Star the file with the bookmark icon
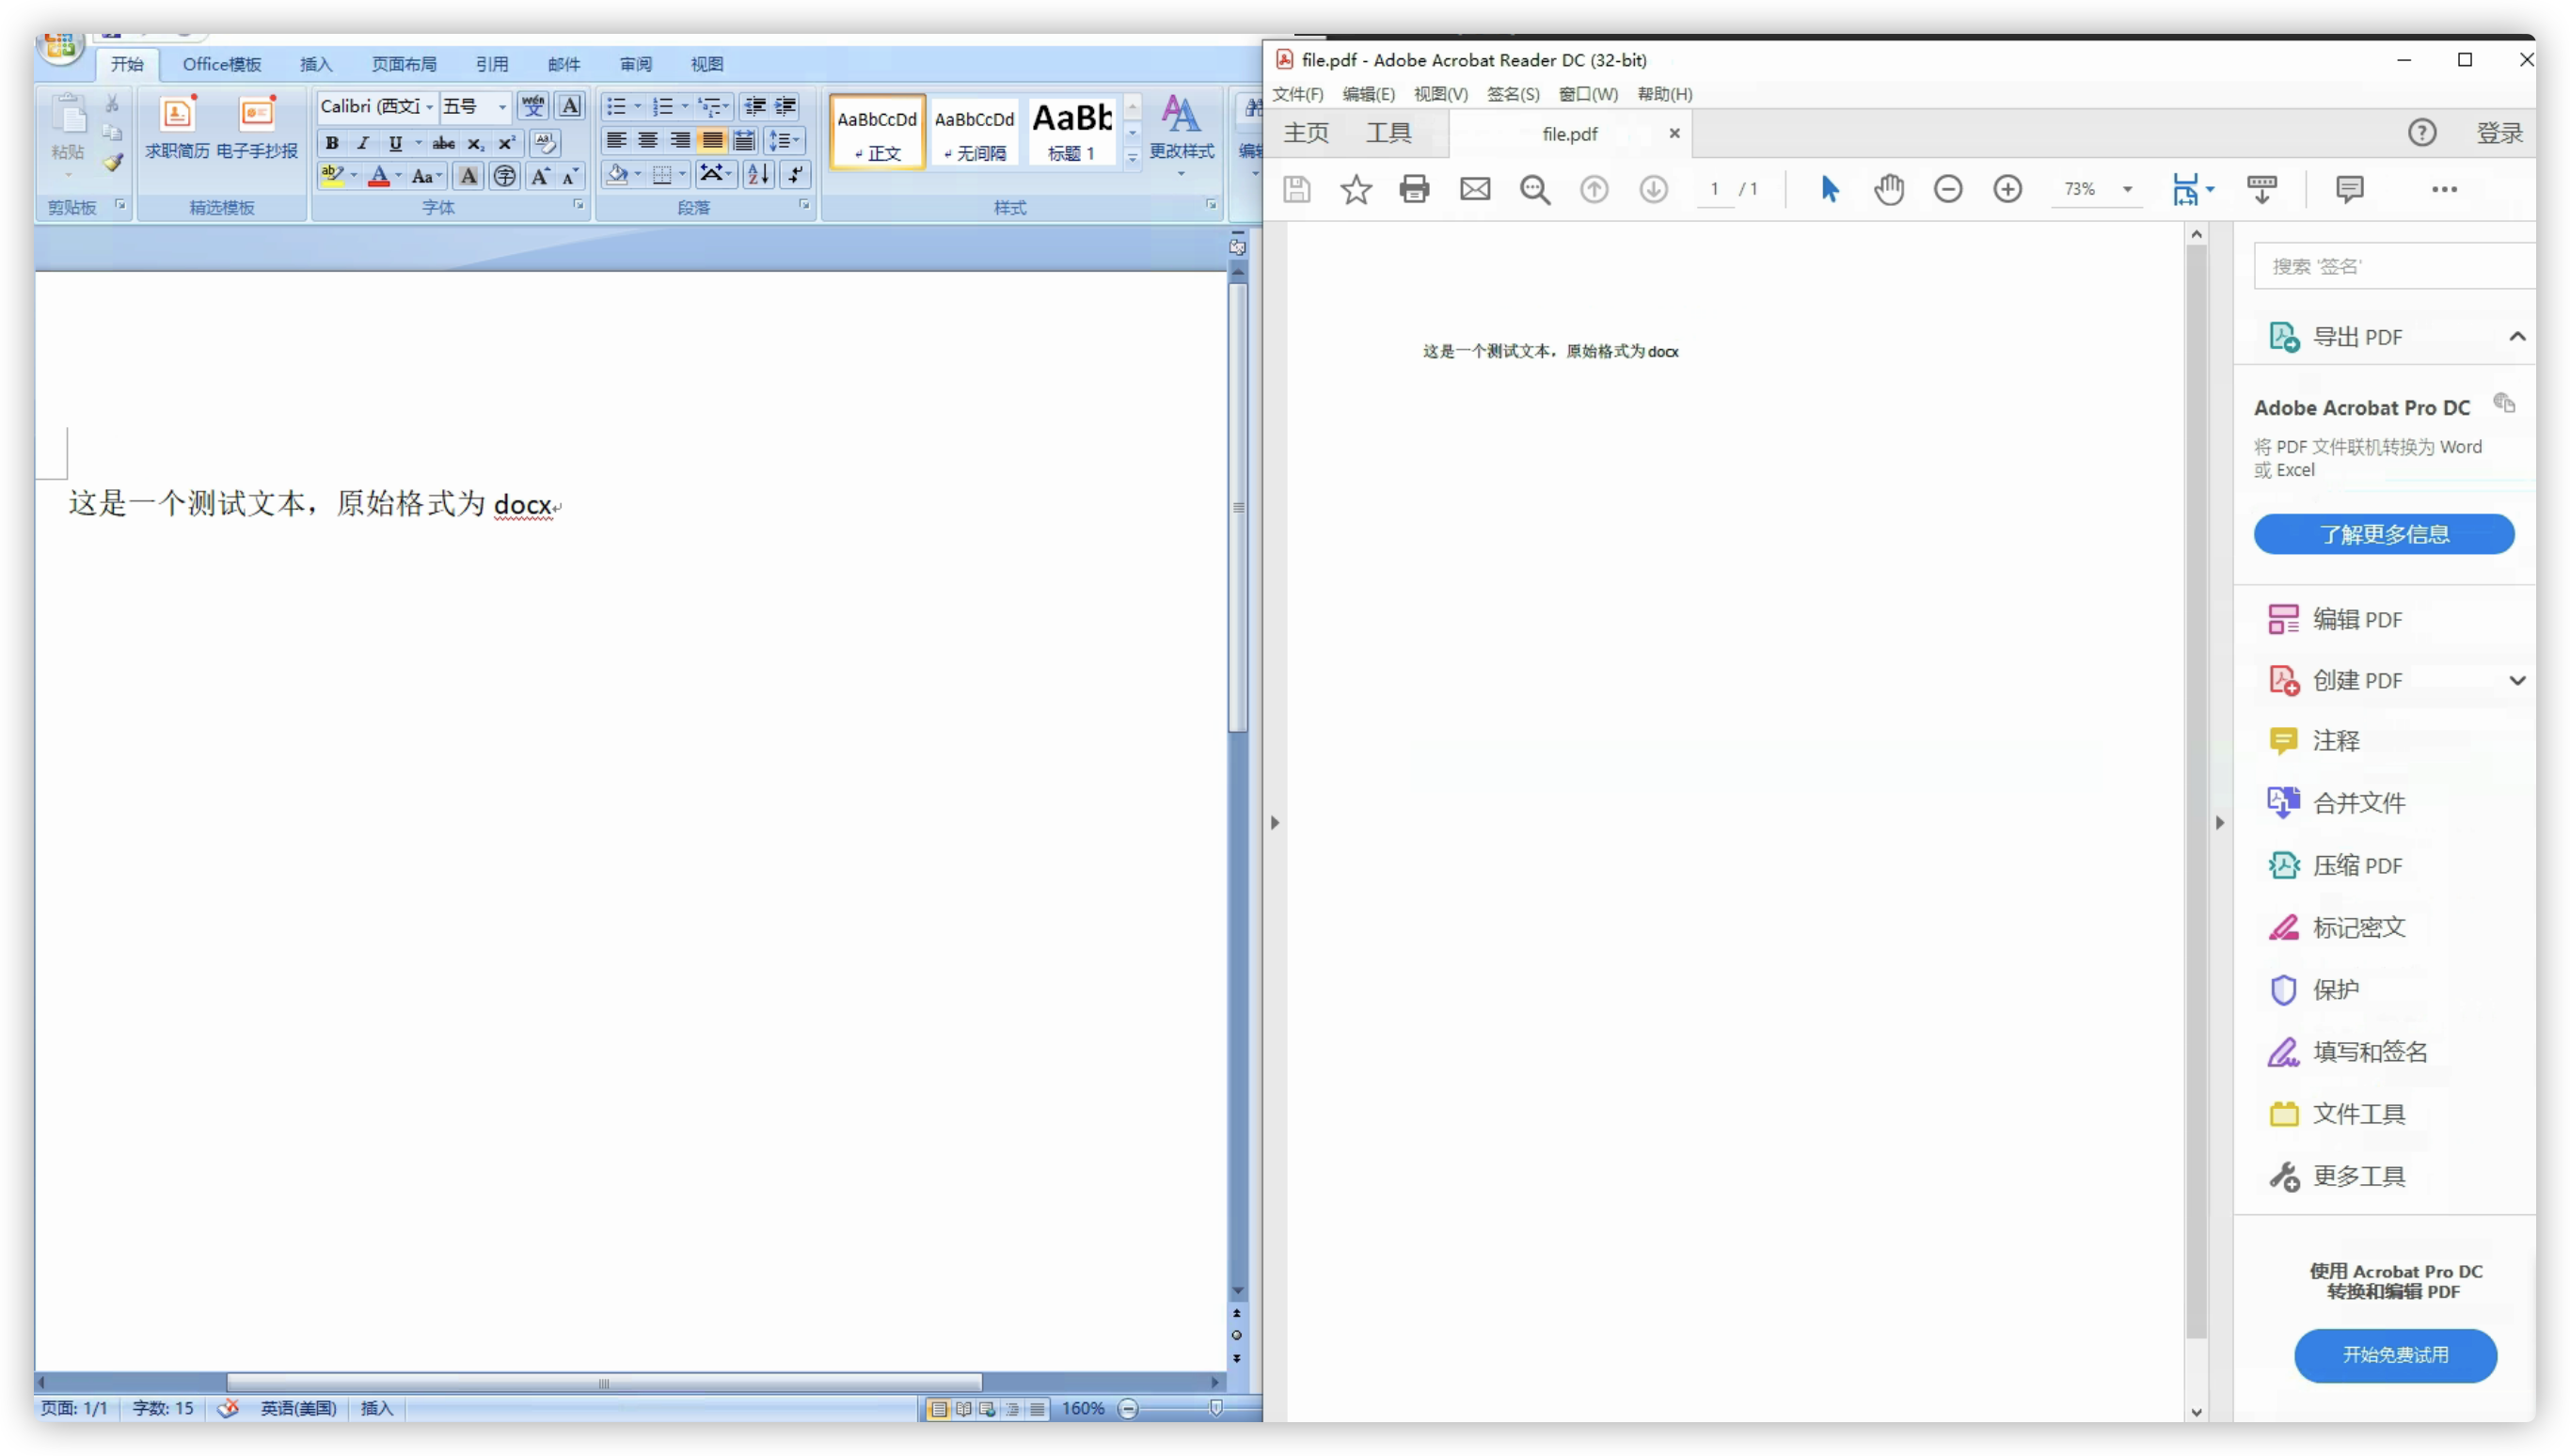Screen dimensions: 2570x1456 [1355, 189]
